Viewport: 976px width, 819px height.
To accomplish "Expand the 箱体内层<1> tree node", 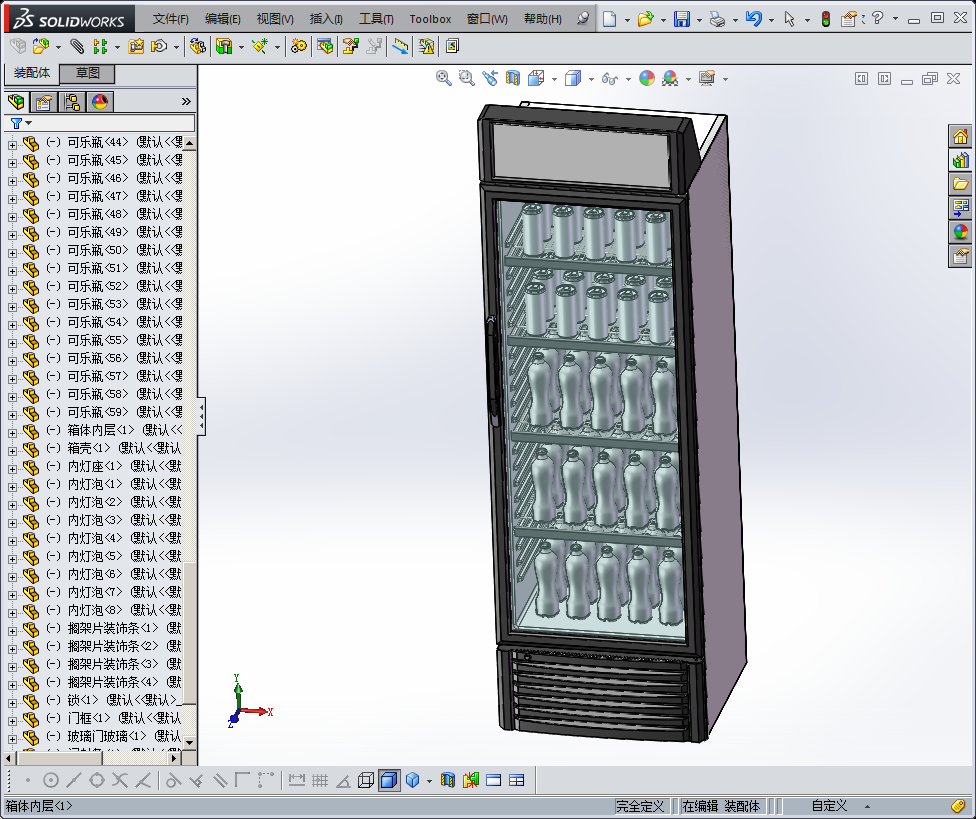I will 12,433.
